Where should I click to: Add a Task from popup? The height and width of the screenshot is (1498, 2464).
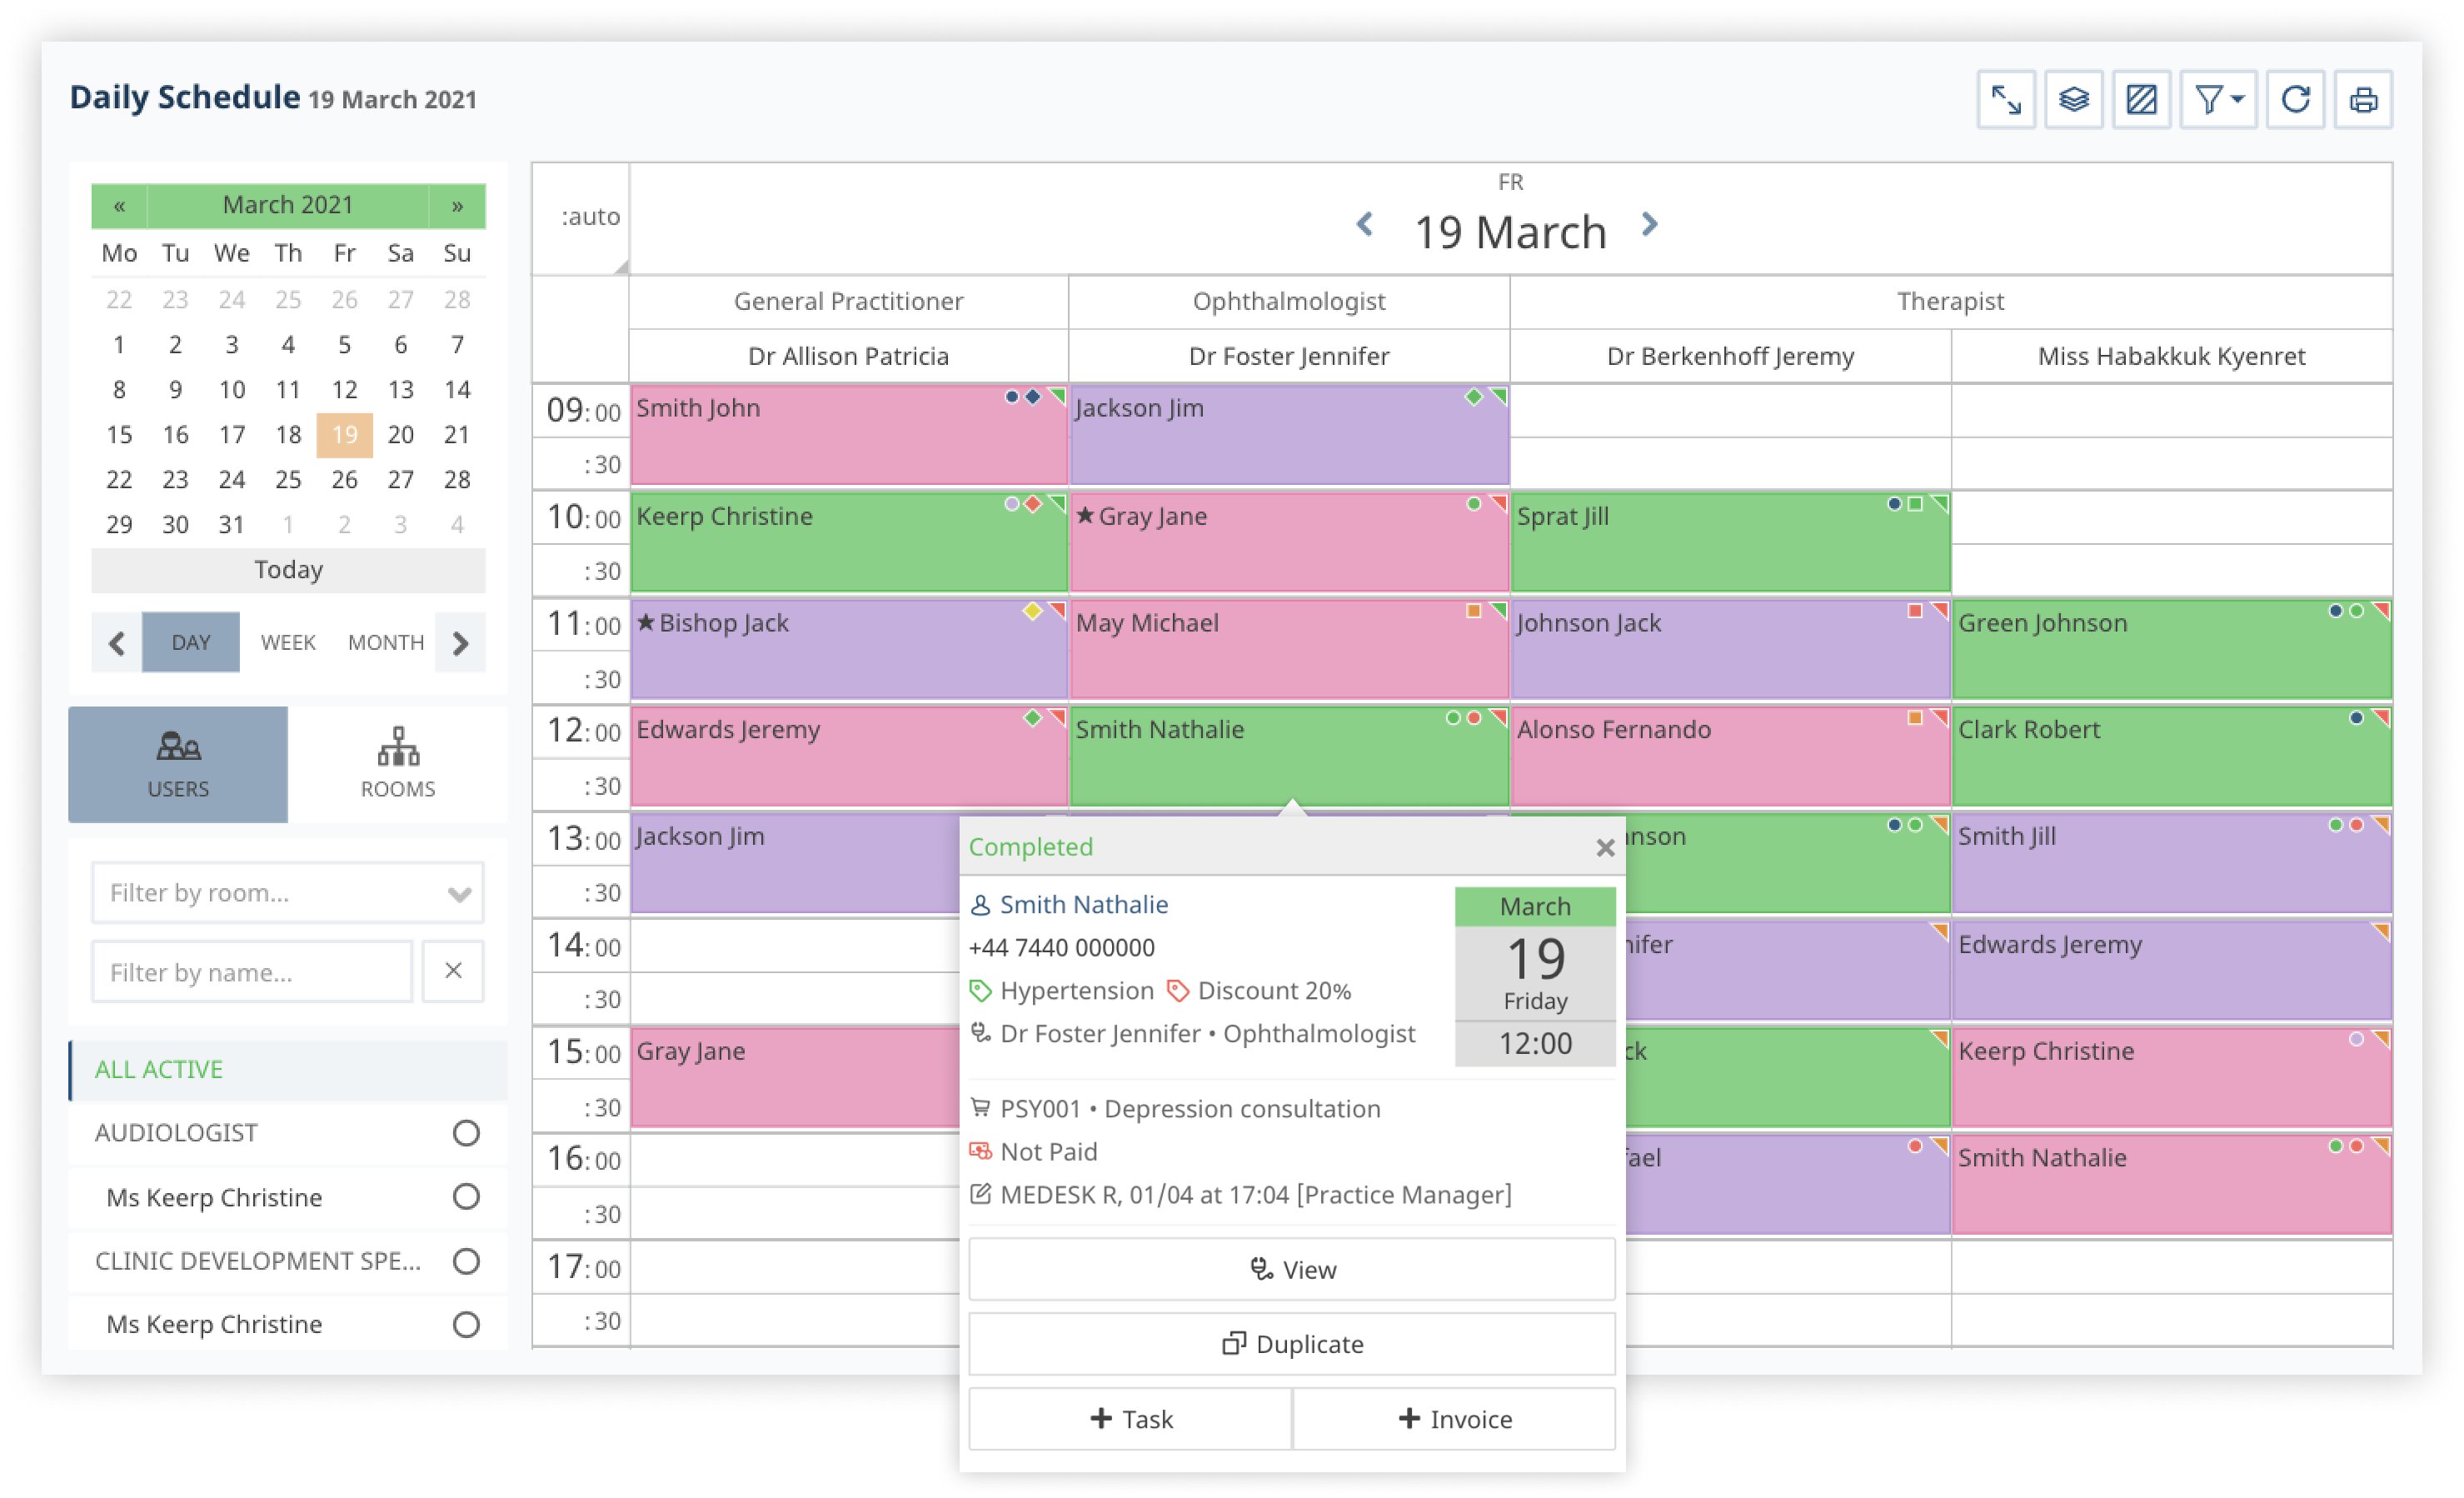pos(1130,1419)
